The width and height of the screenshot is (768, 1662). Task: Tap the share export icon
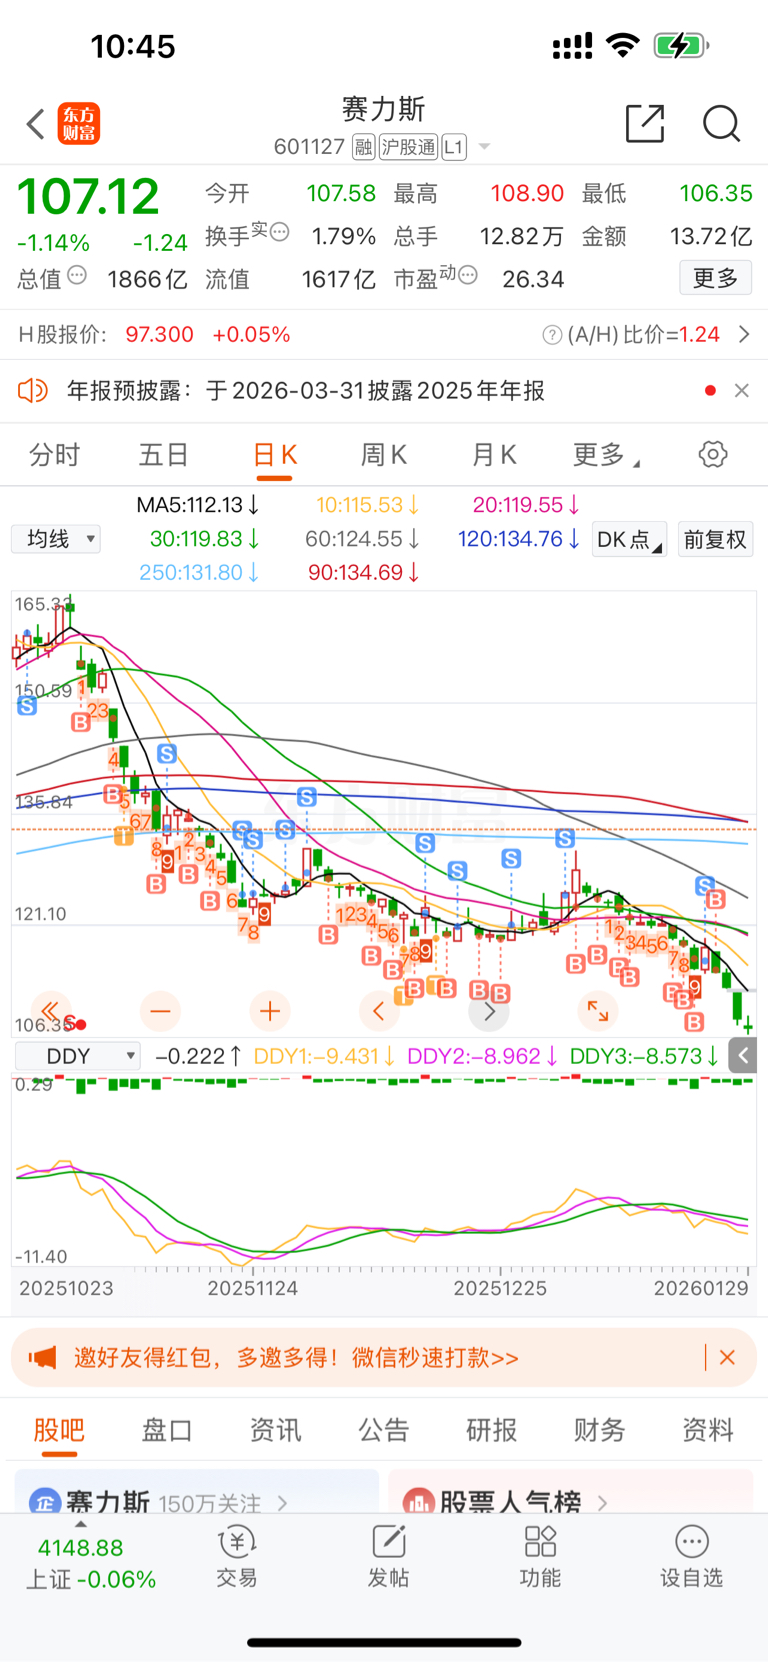(x=645, y=123)
